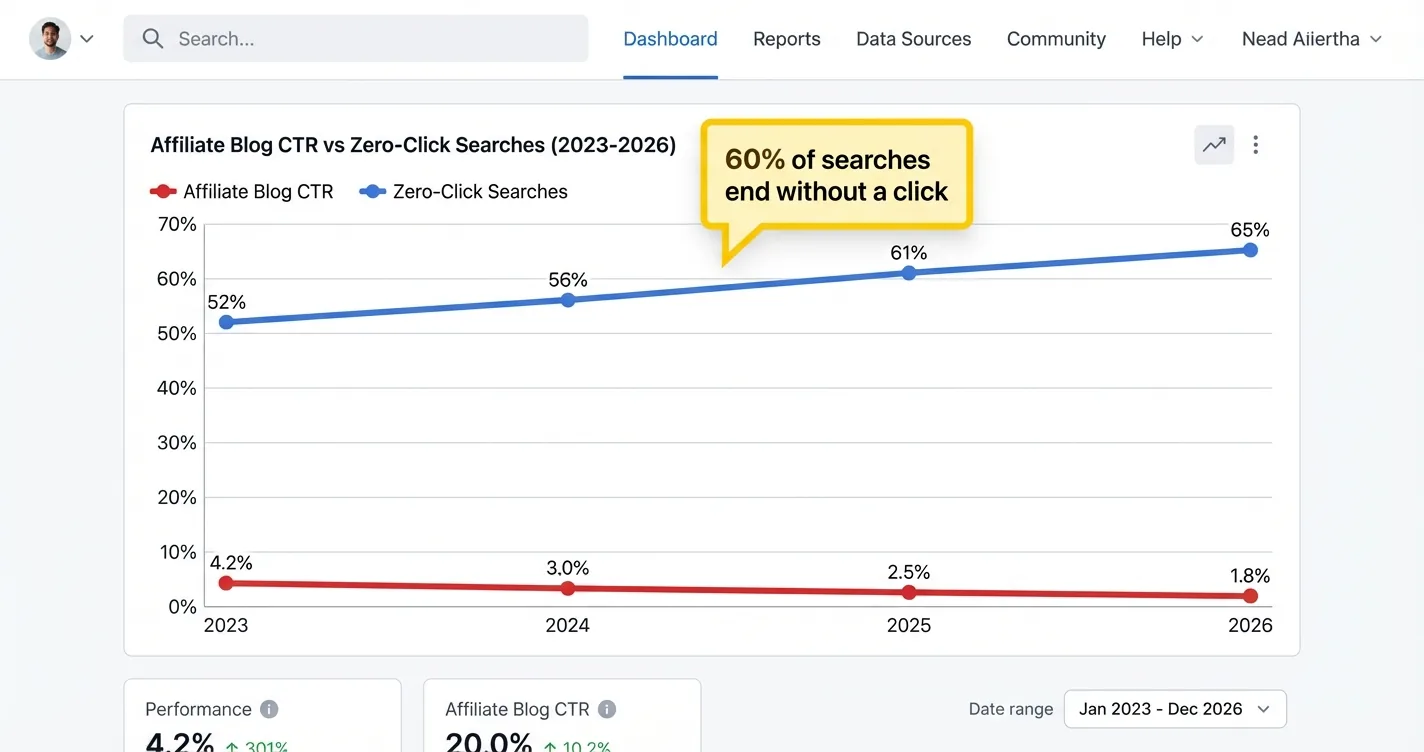Click the three-dot chart options icon
The height and width of the screenshot is (752, 1424).
click(x=1255, y=144)
